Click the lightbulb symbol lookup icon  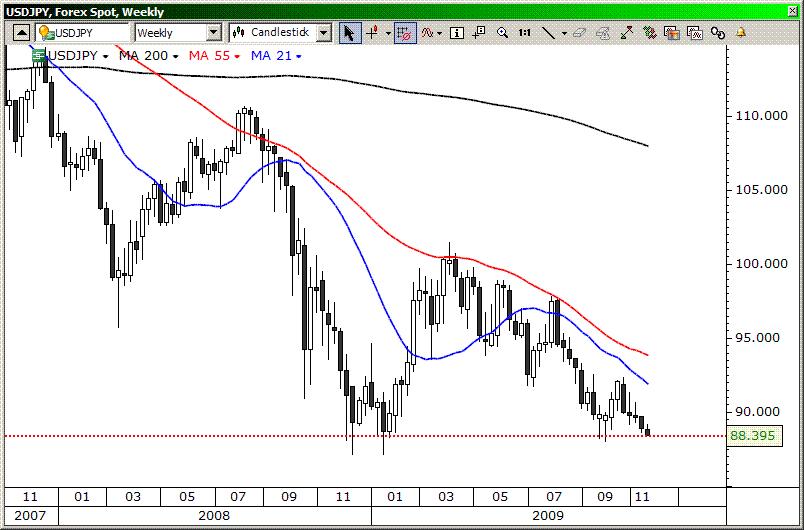(x=46, y=33)
